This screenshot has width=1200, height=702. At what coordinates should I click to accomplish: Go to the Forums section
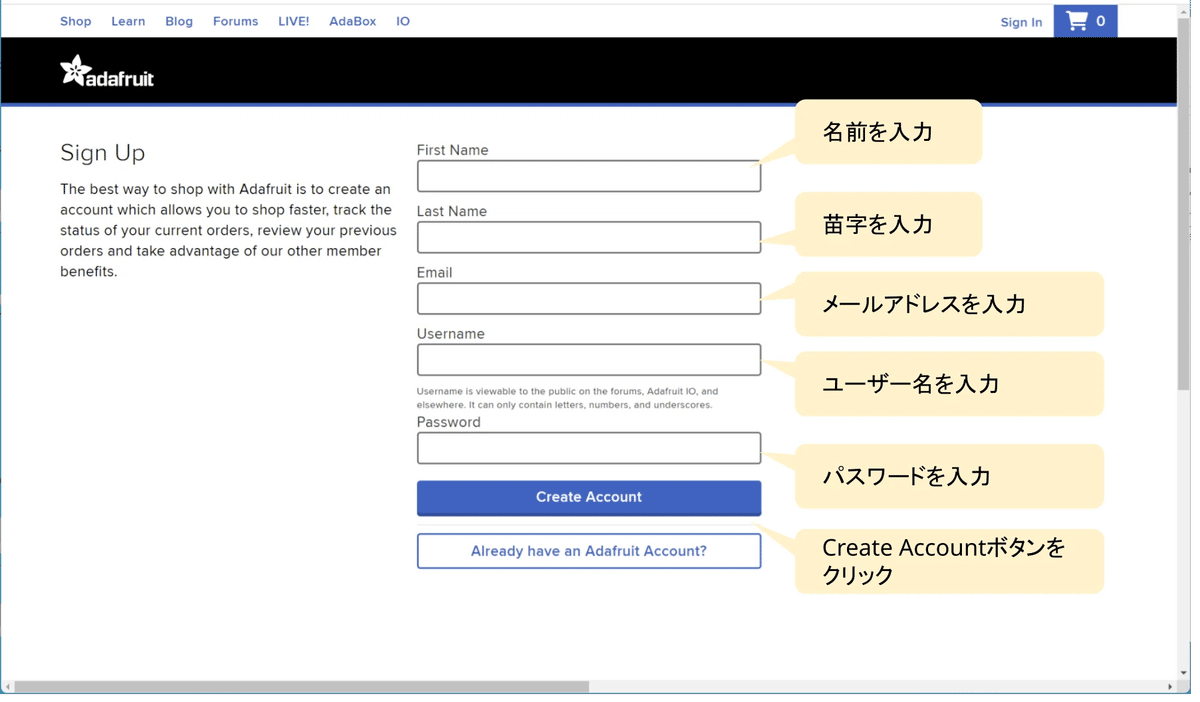tap(235, 20)
